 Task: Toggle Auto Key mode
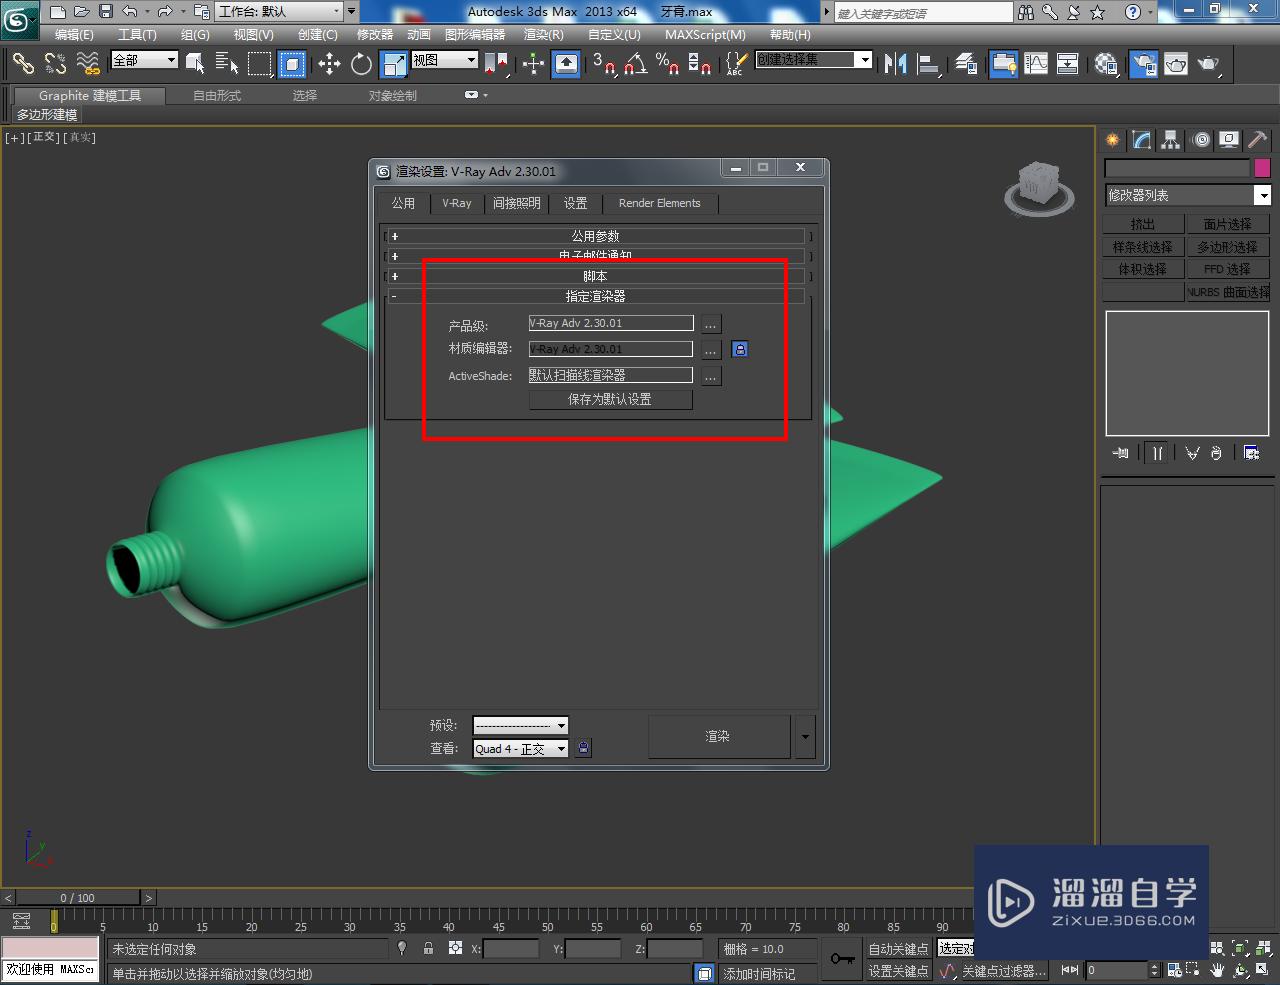pos(898,948)
